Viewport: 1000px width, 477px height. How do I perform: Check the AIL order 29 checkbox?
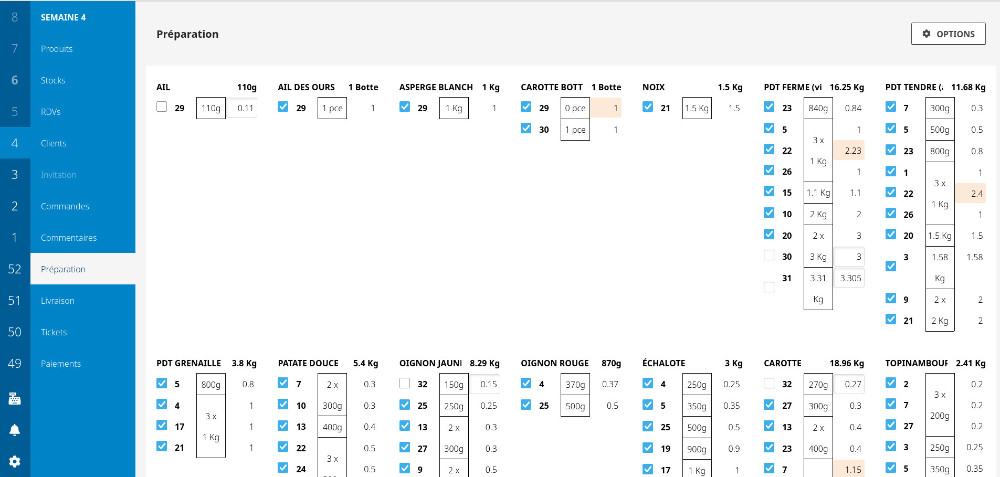162,108
